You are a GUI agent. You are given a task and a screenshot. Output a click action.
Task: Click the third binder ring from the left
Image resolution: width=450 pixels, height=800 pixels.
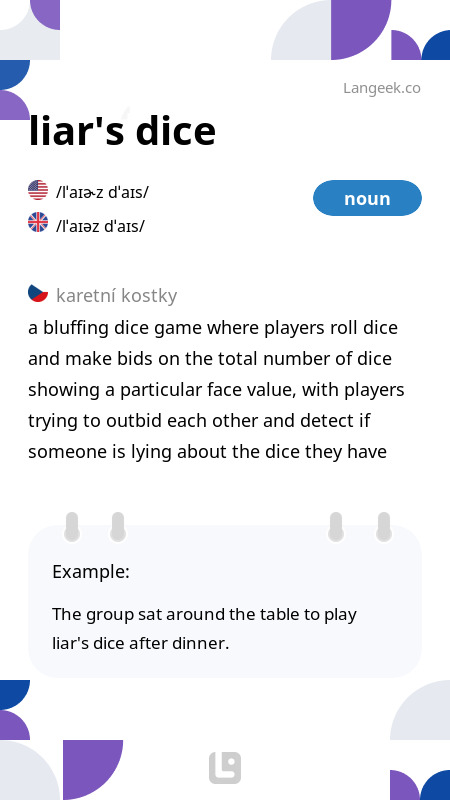click(336, 527)
